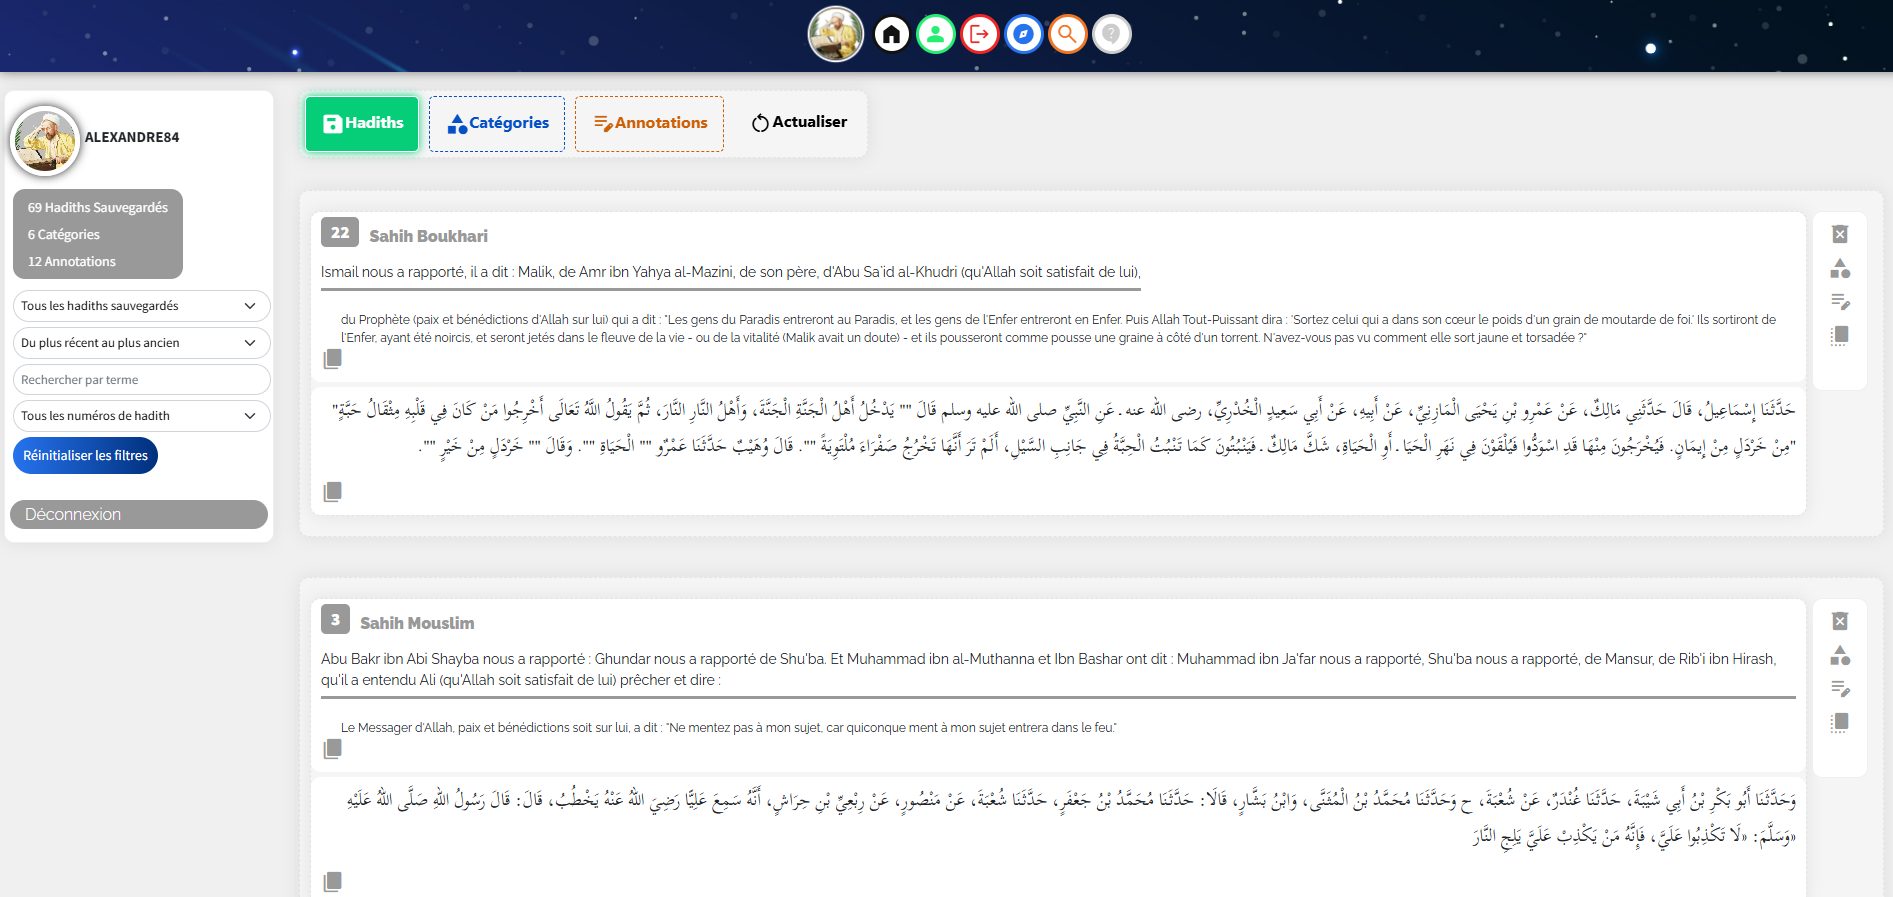Click the orange search magnifier icon
This screenshot has height=897, width=1893.
click(x=1067, y=35)
